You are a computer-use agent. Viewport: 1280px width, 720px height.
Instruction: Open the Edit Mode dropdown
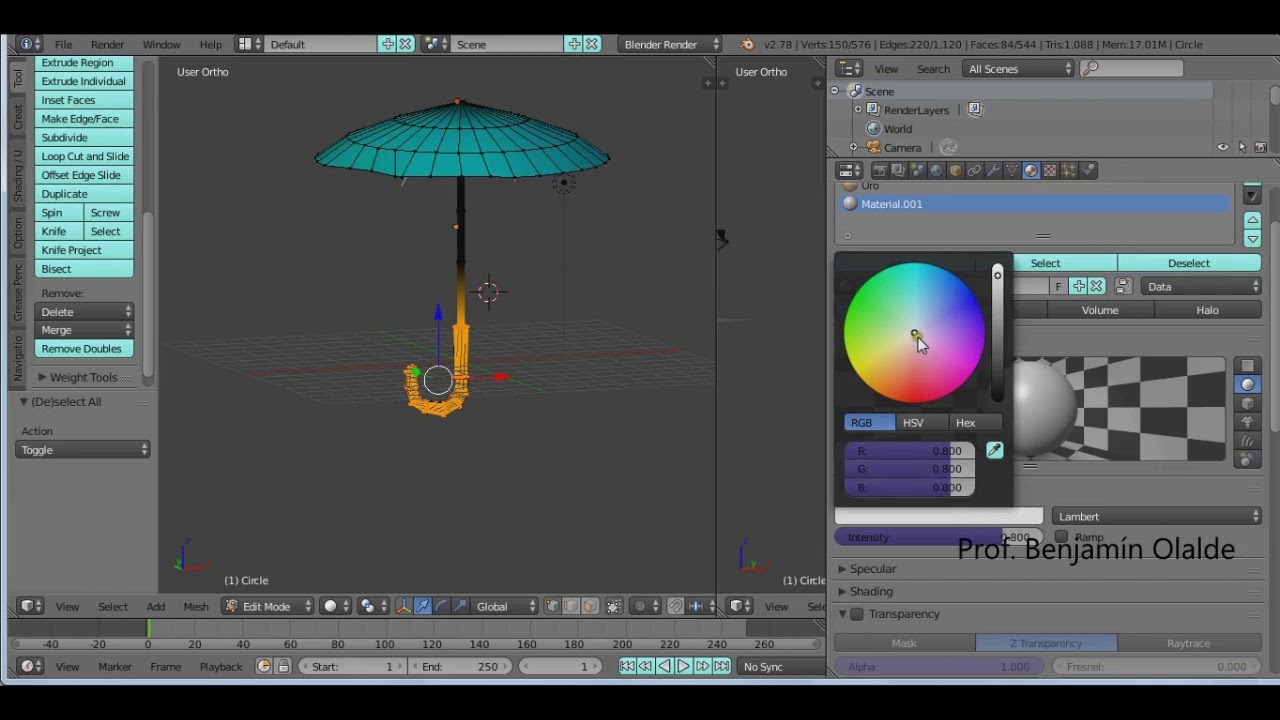tap(268, 606)
